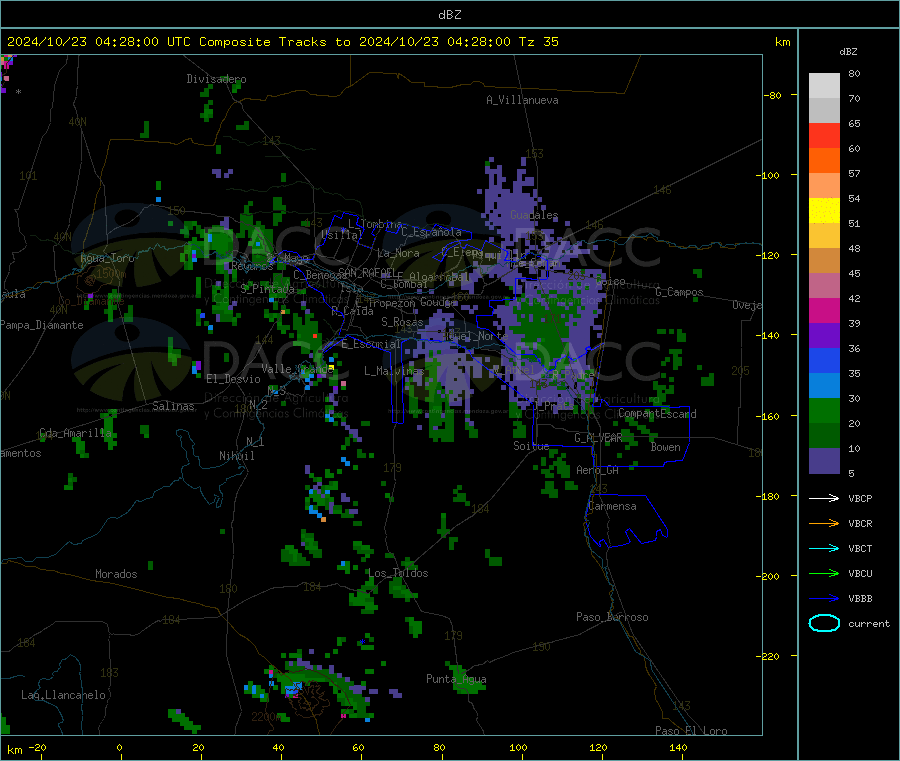Image resolution: width=900 pixels, height=761 pixels.
Task: Click the 'Paso_El_Loro' map label
Action: click(691, 731)
